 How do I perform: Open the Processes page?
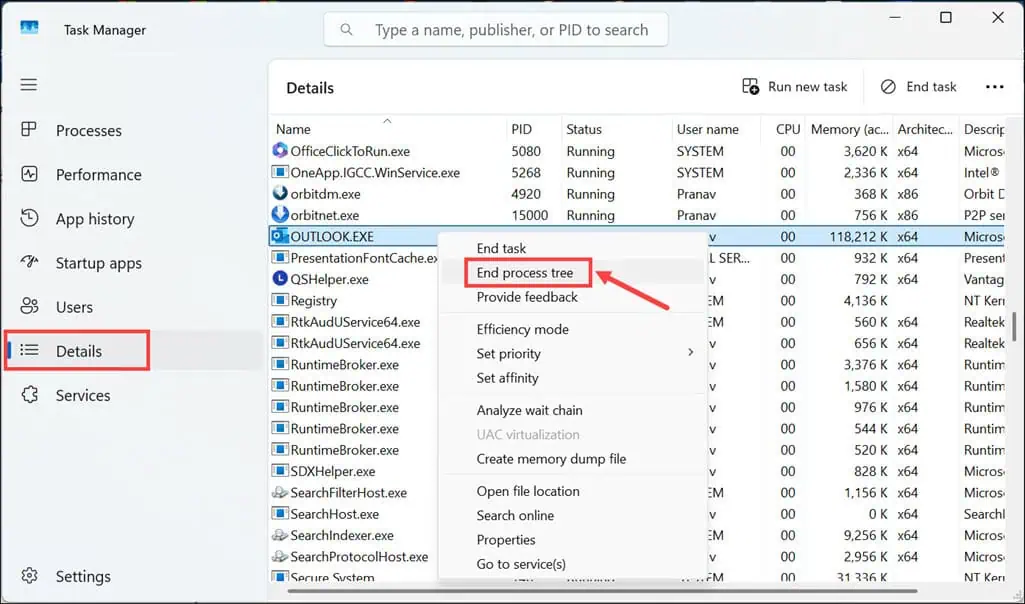pyautogui.click(x=88, y=131)
